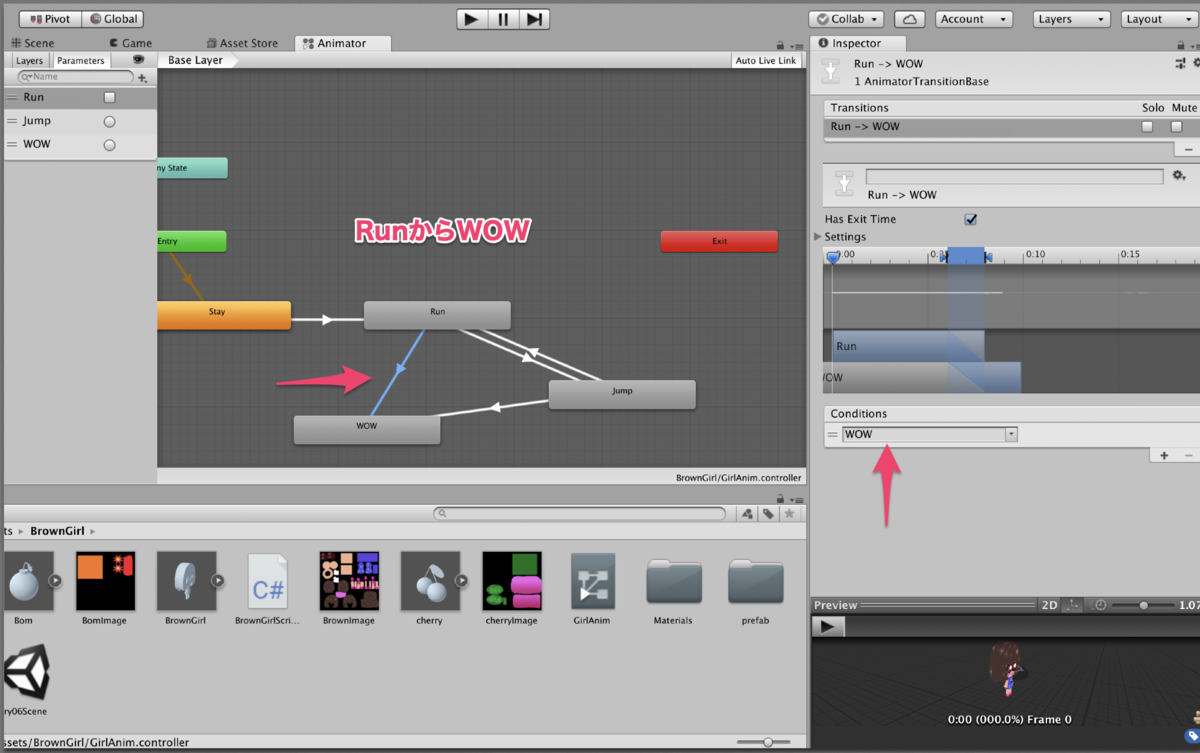
Task: Open the Layers tab in Animator panel
Action: pos(29,61)
